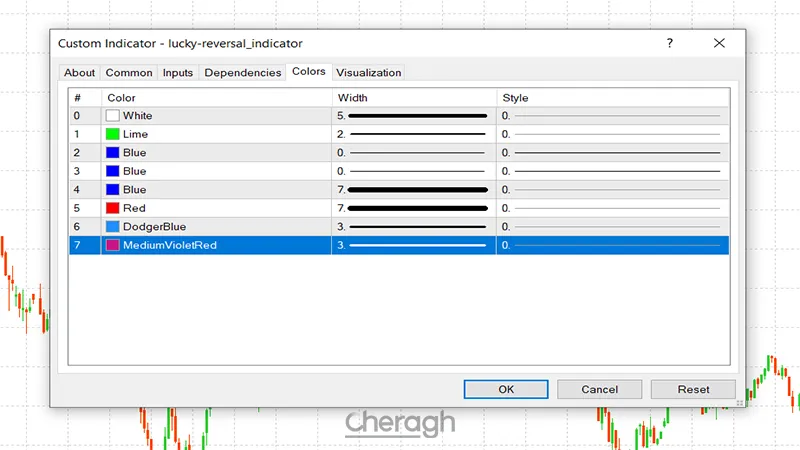Click the Red color swatch in row 5
Viewport: 800px width, 450px height.
(112, 208)
